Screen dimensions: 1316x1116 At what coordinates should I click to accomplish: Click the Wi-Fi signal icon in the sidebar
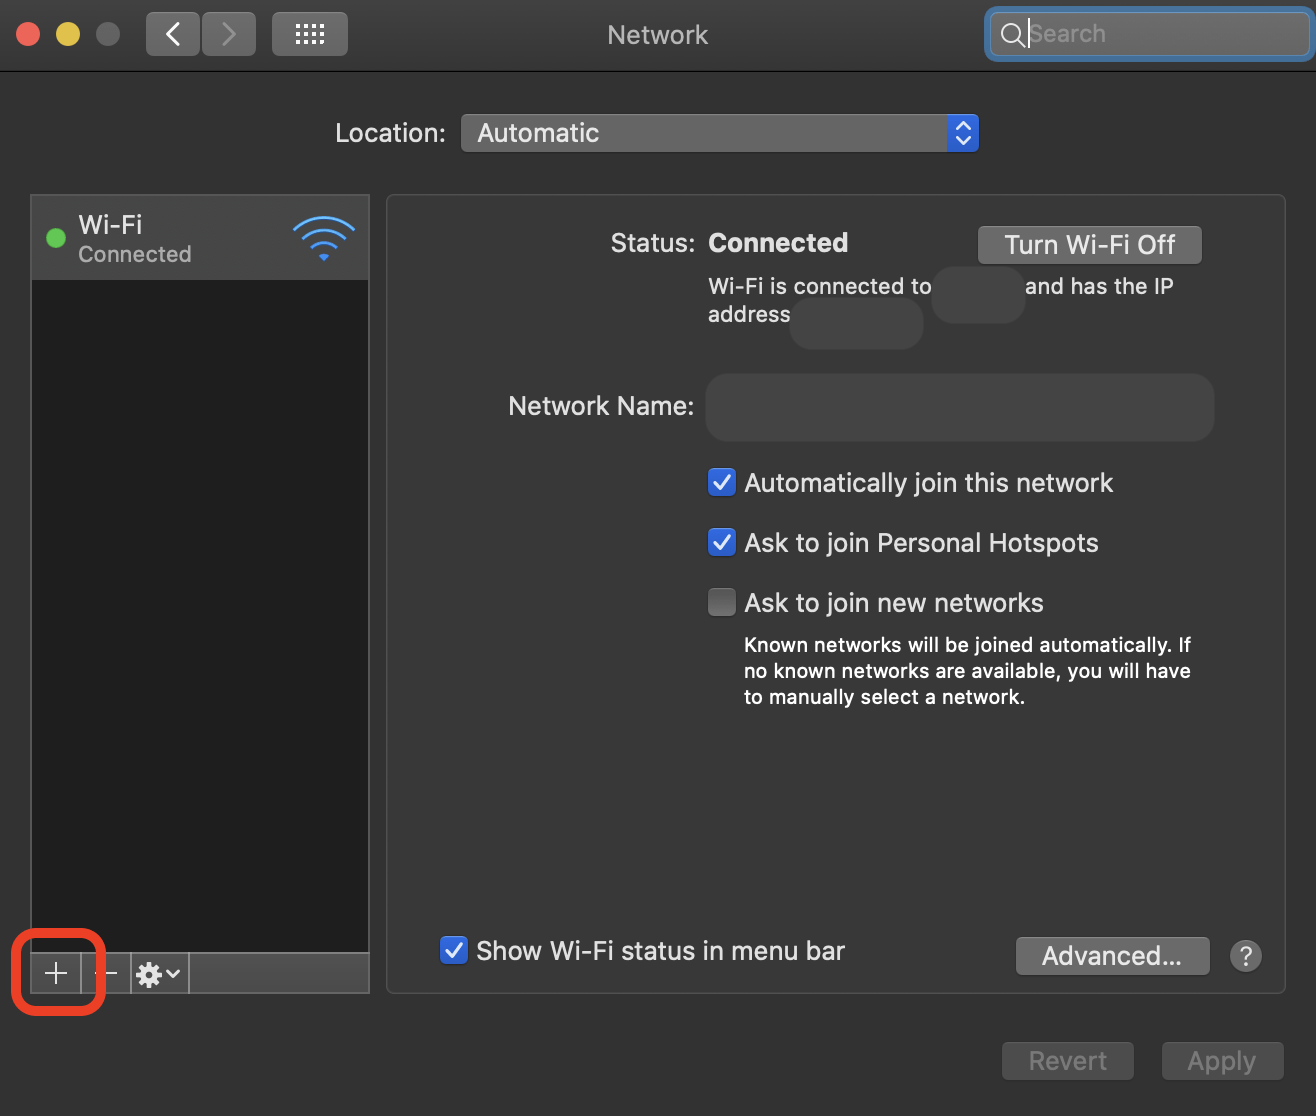point(323,237)
